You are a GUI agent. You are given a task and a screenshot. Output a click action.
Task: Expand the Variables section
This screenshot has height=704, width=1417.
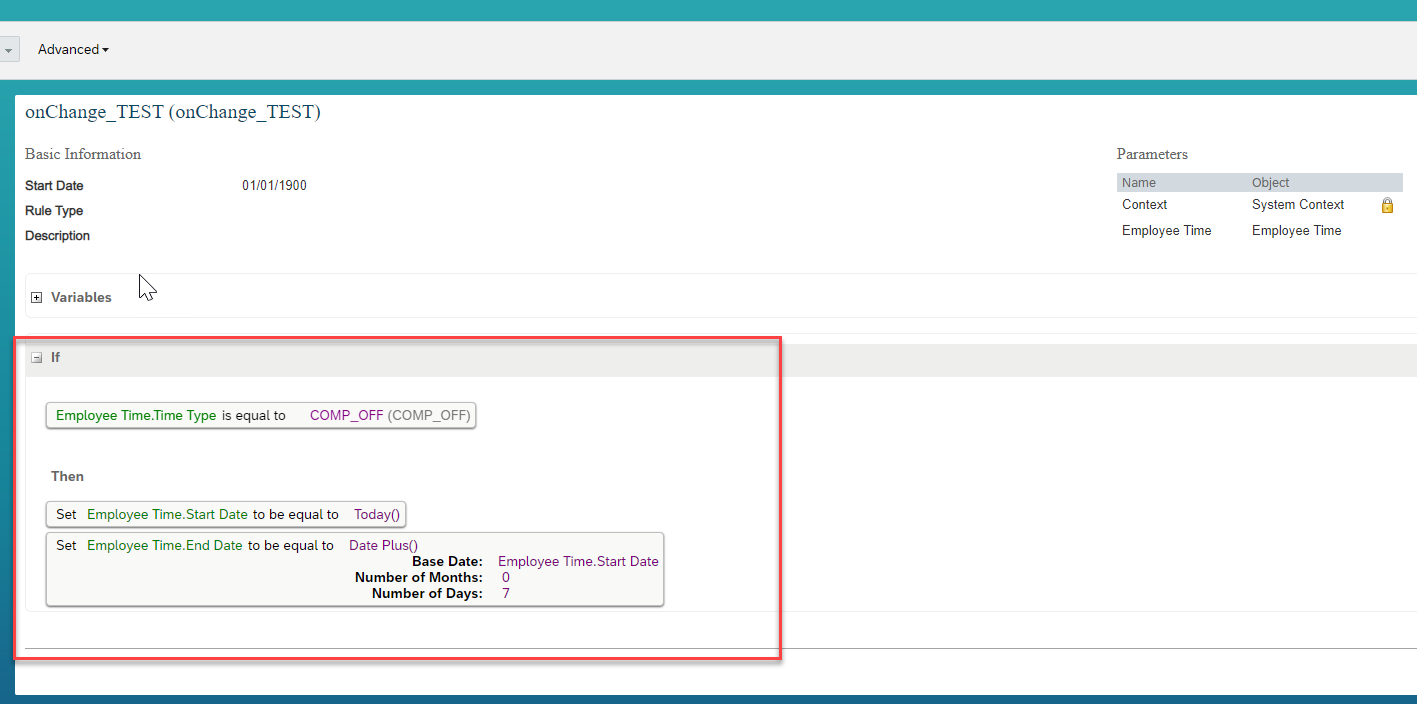tap(37, 298)
